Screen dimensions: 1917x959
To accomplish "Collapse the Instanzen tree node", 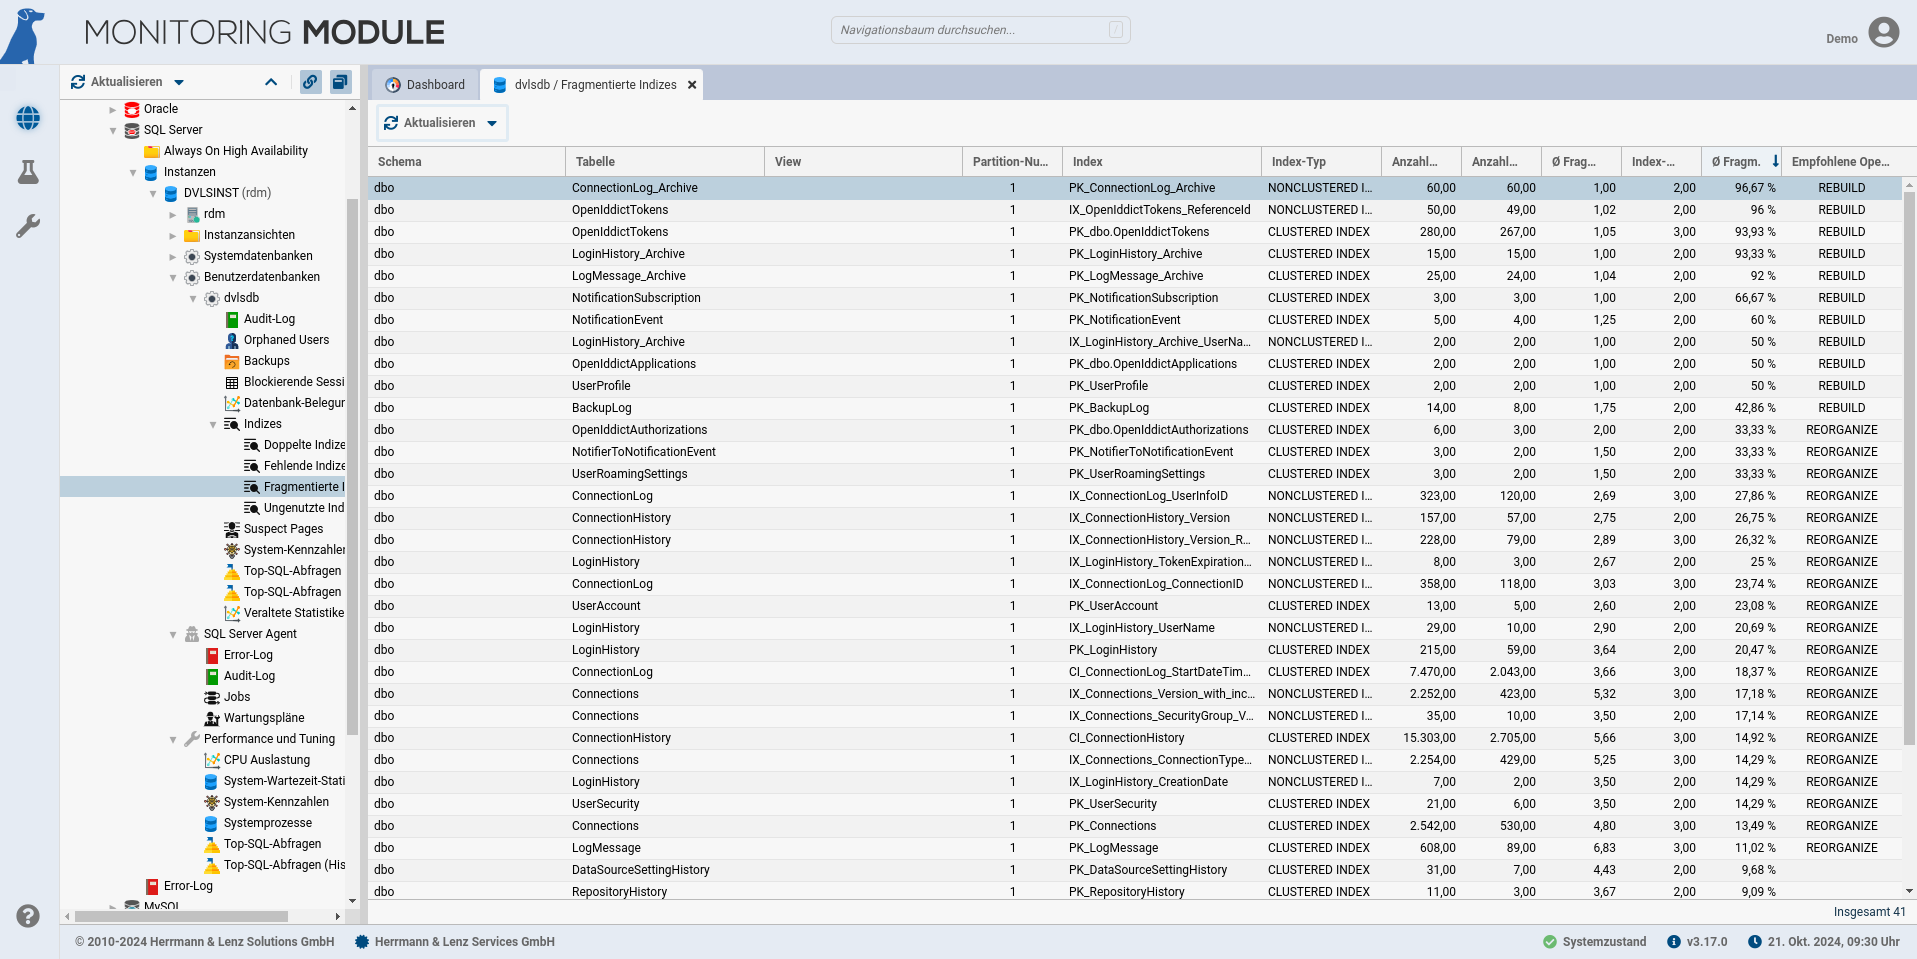I will tap(133, 172).
